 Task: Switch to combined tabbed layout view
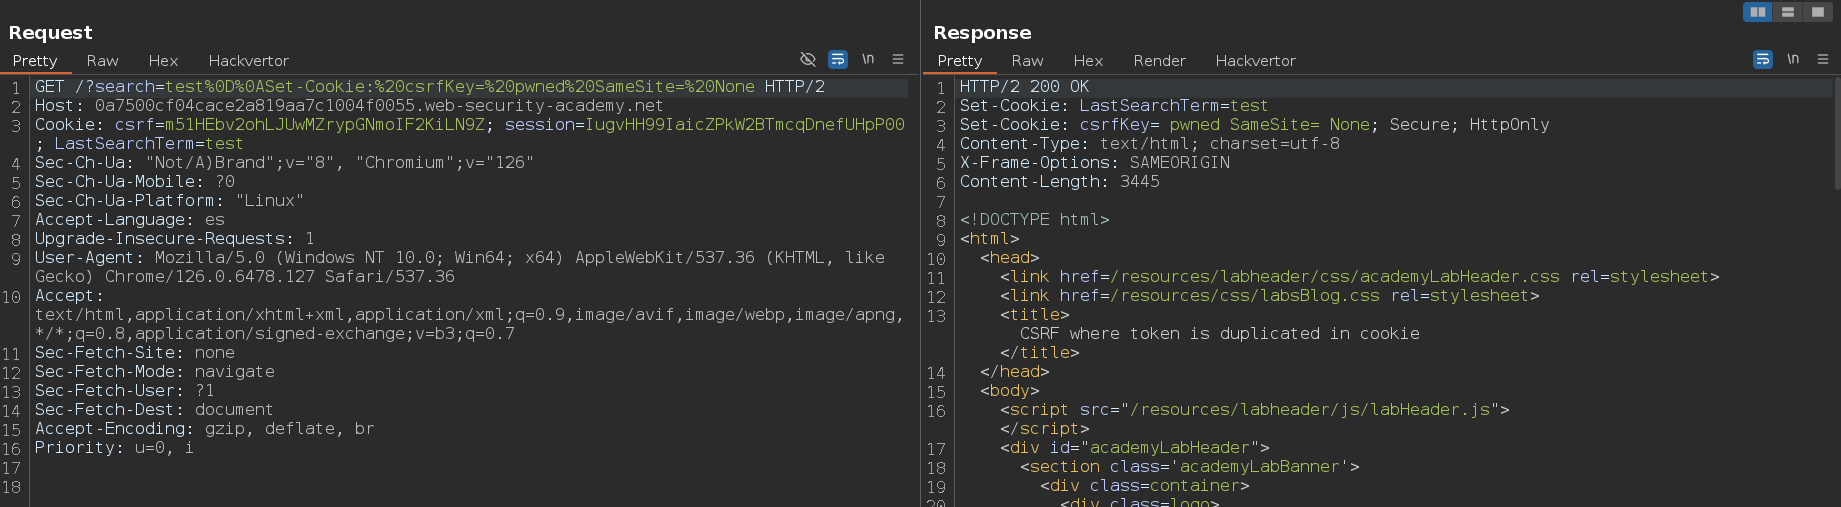click(x=1818, y=12)
